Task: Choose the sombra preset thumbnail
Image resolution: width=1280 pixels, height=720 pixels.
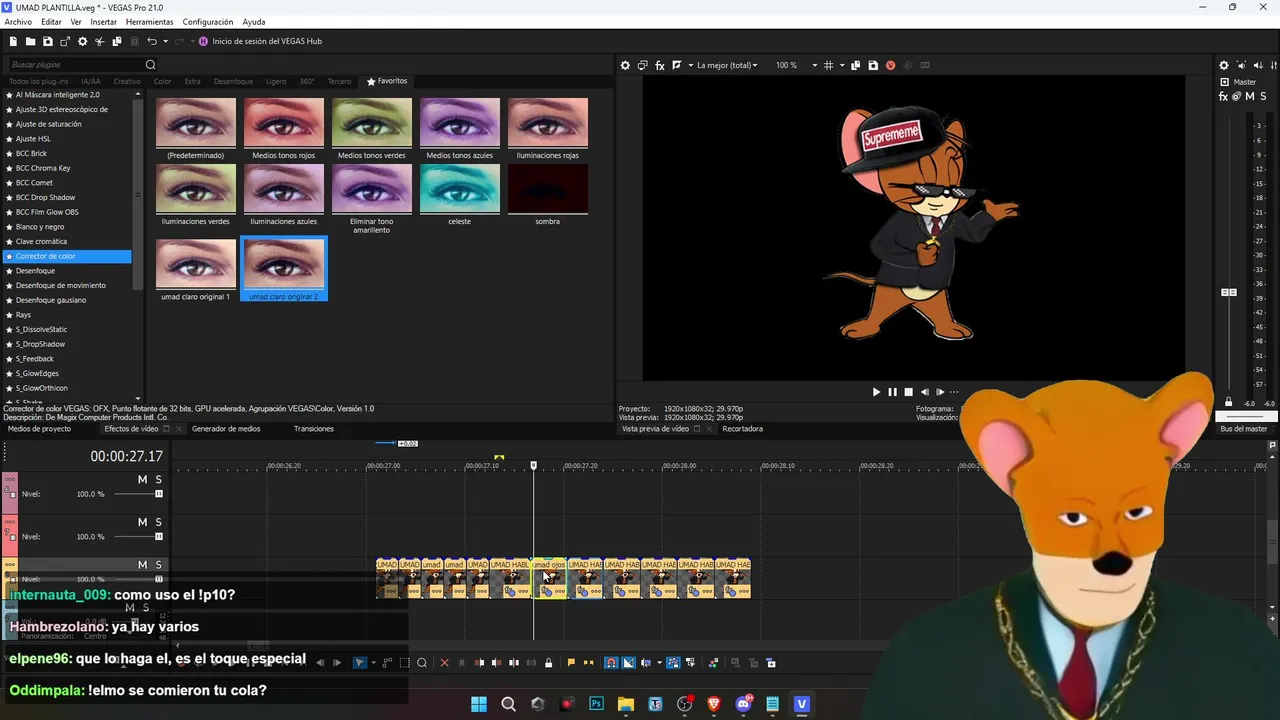Action: pyautogui.click(x=548, y=189)
